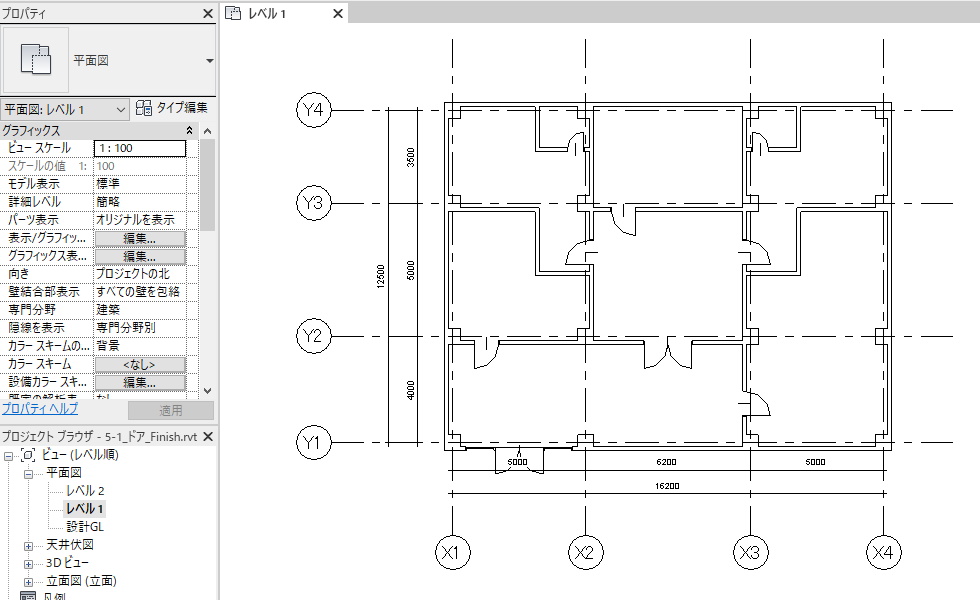
Task: Click the 16200 overall dimension text
Action: 667,486
